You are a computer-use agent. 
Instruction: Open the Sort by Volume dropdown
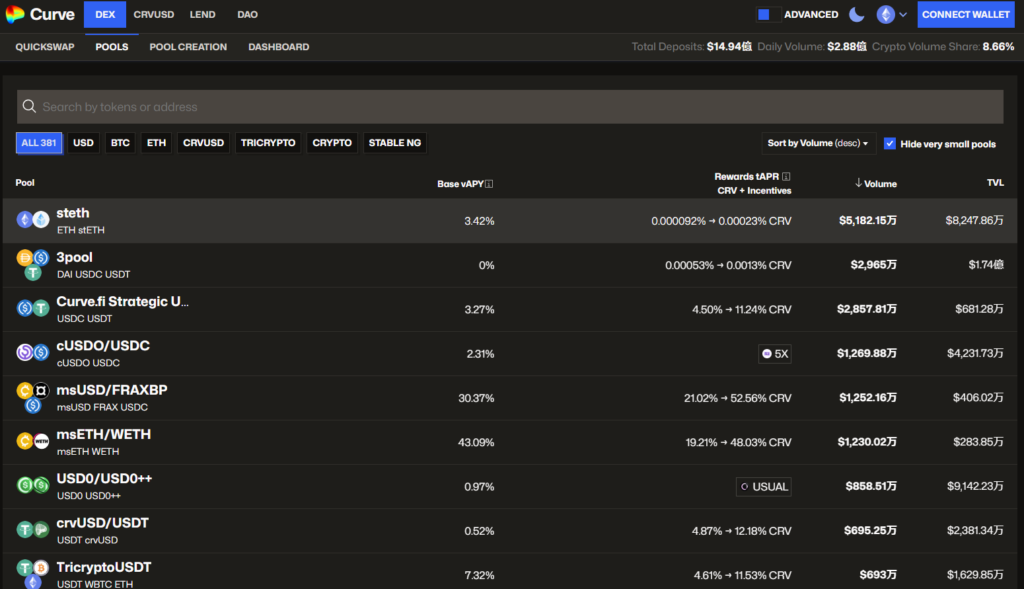tap(818, 143)
